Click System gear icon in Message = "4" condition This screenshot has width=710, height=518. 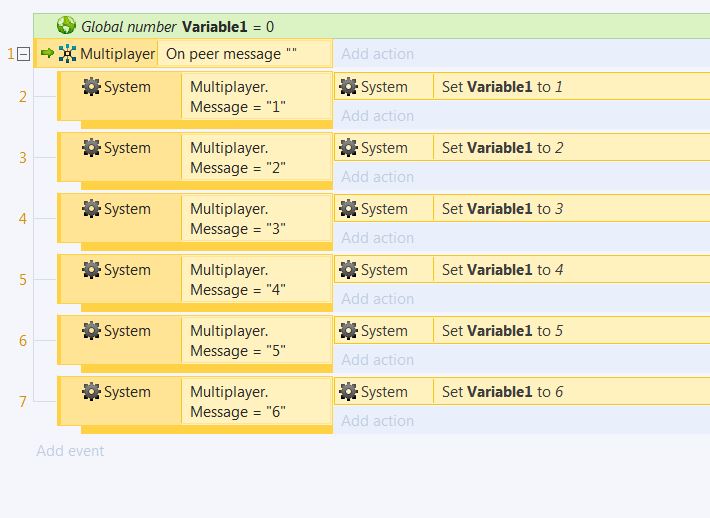[91, 269]
